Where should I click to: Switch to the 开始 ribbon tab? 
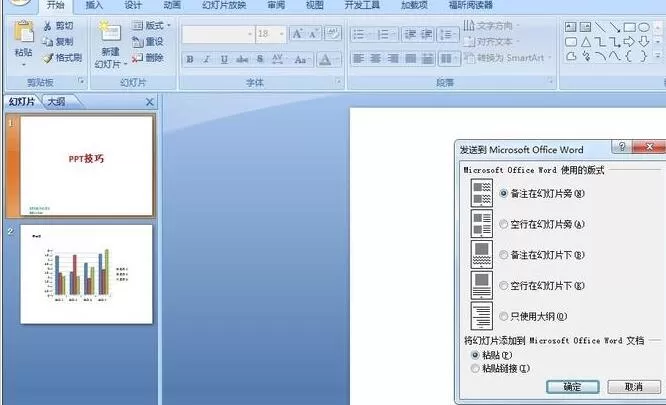(55, 5)
